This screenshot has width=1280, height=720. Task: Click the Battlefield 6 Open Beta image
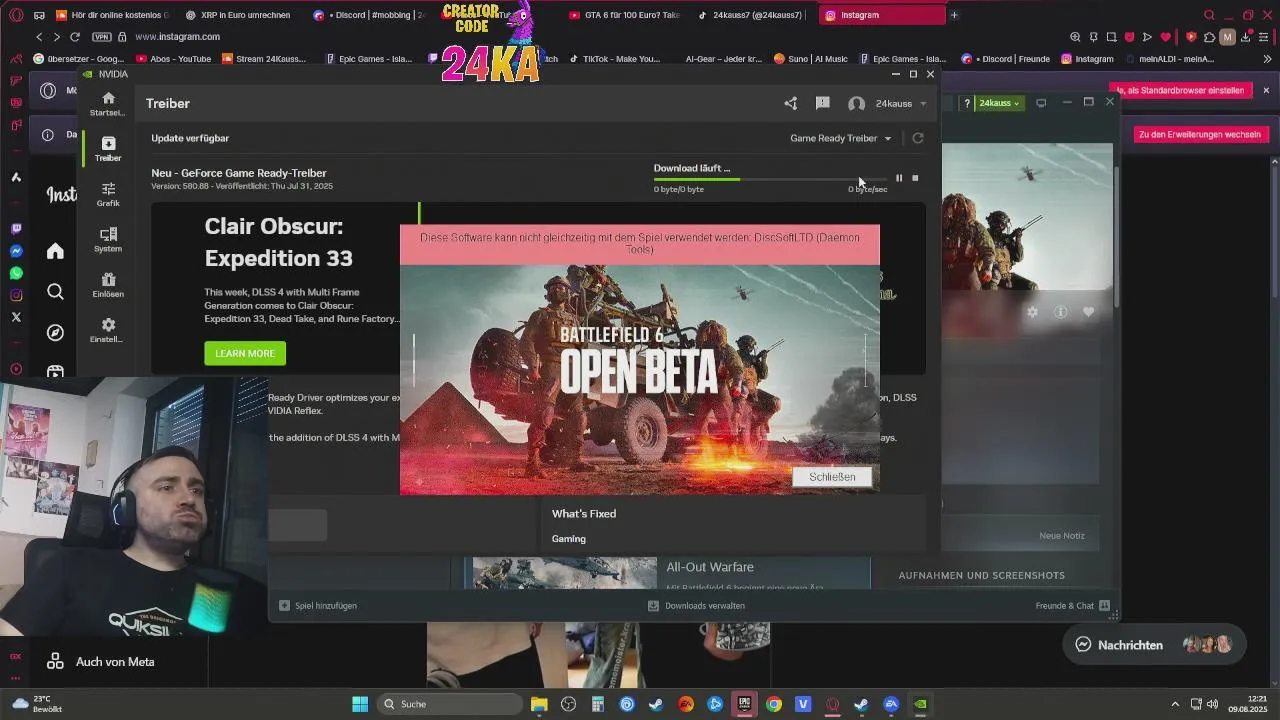tap(640, 379)
